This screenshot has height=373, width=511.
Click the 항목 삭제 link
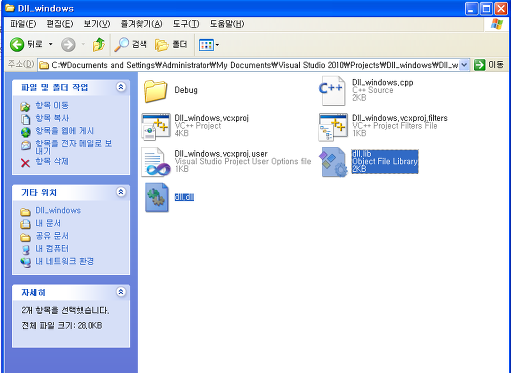[x=52, y=162]
